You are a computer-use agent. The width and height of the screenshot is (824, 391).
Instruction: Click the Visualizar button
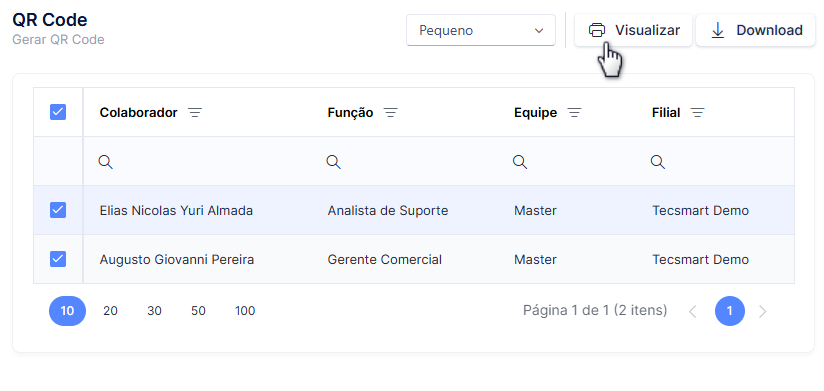pos(633,30)
